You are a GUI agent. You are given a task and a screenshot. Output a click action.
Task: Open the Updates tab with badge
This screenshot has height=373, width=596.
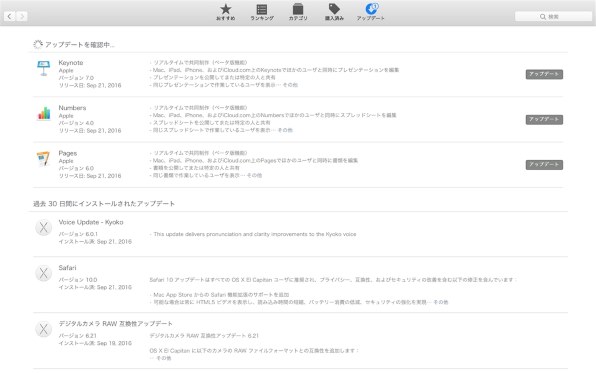(371, 12)
